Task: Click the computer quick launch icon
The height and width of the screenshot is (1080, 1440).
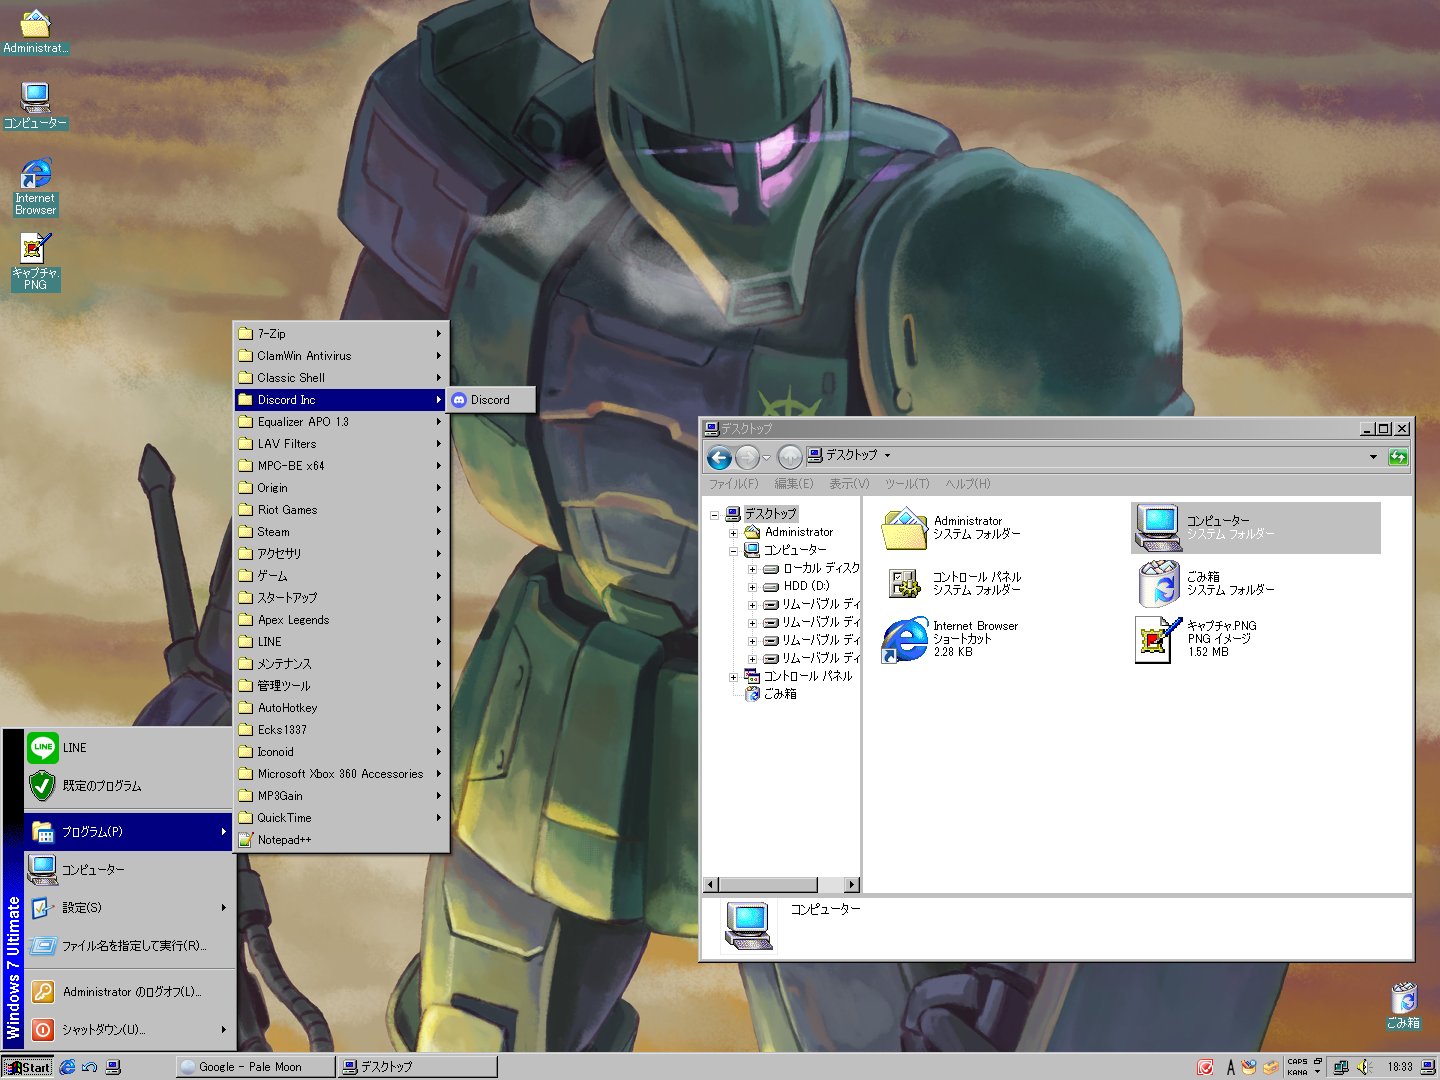Action: coord(113,1067)
